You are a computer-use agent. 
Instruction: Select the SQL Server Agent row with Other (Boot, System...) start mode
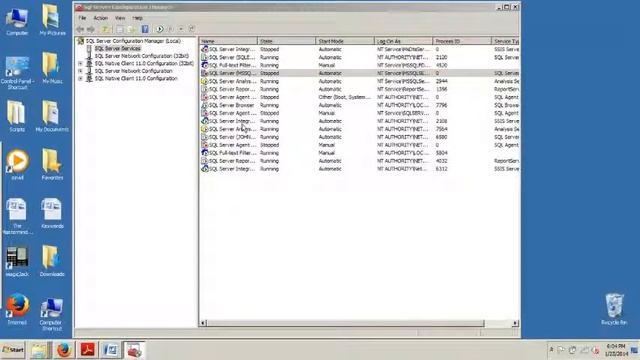tap(359, 97)
